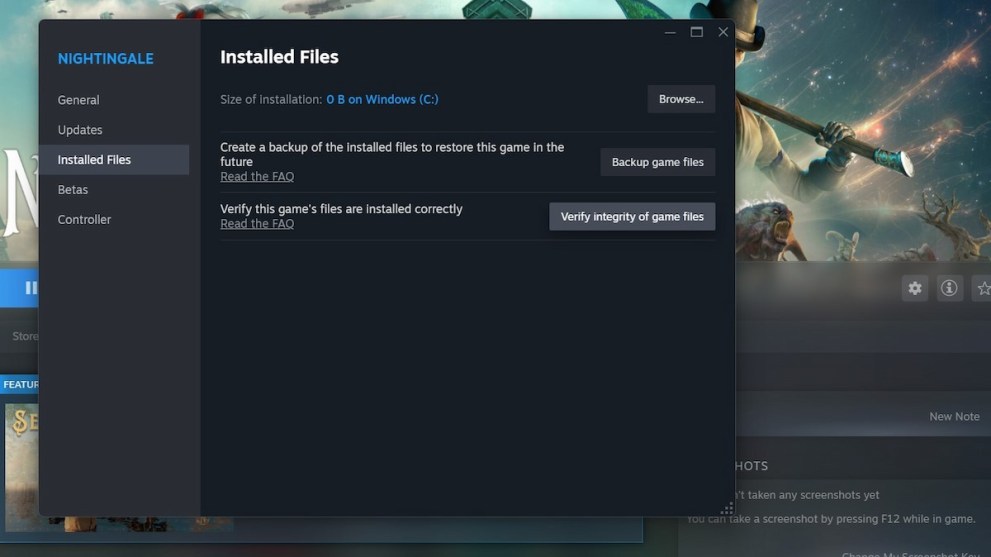The height and width of the screenshot is (557, 991).
Task: Click Backup game files button
Action: [x=657, y=162]
